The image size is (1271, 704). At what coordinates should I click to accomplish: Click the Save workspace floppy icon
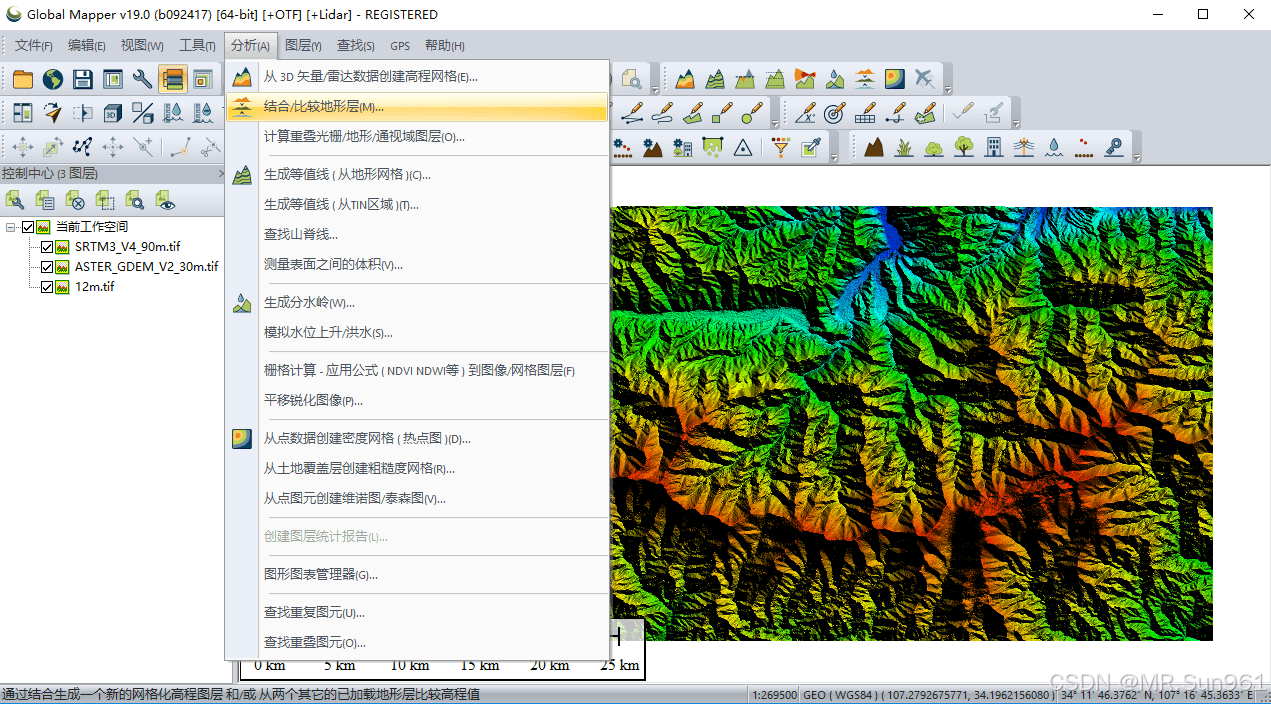click(x=83, y=79)
